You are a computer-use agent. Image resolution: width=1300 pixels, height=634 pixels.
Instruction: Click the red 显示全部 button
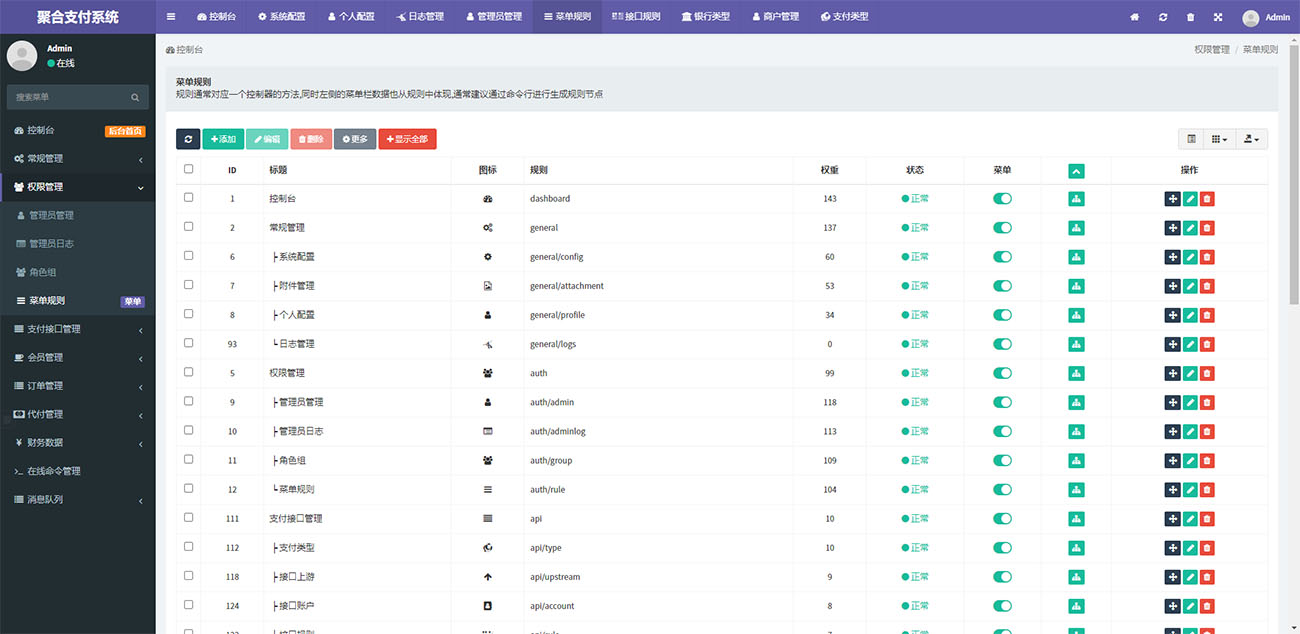click(407, 139)
